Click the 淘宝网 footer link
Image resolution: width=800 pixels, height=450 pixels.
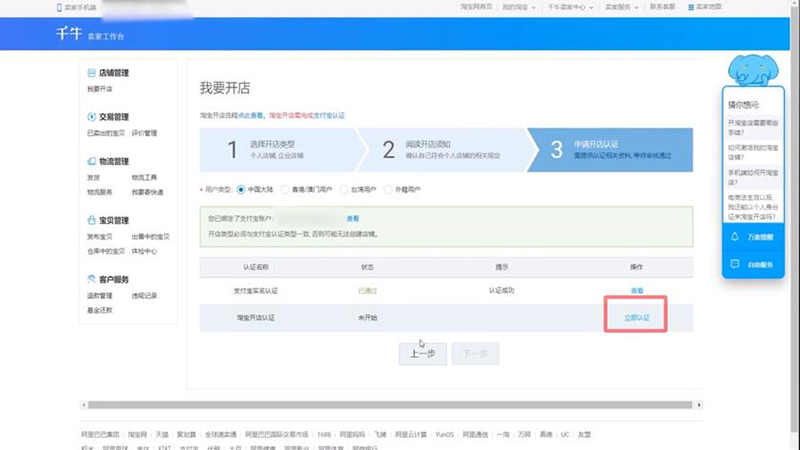tap(137, 435)
